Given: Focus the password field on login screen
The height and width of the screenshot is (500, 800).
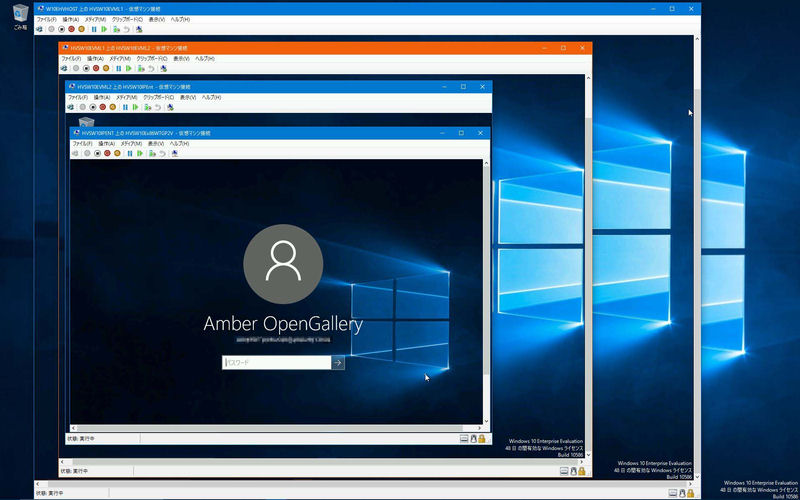Looking at the screenshot, I should coord(277,363).
